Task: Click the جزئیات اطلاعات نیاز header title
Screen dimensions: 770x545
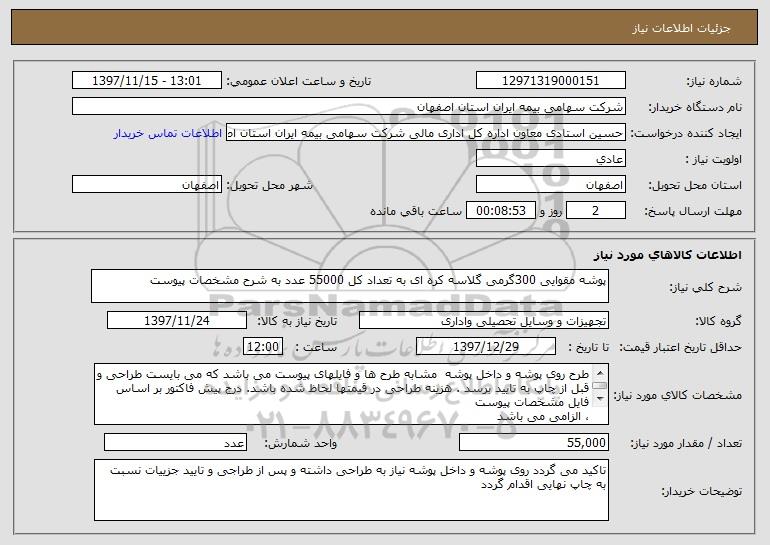Action: [x=681, y=28]
